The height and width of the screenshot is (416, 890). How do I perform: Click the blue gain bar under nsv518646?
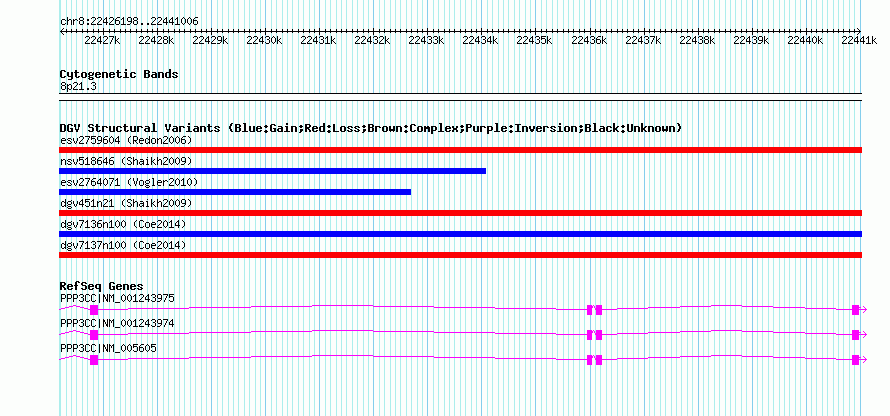click(x=272, y=171)
